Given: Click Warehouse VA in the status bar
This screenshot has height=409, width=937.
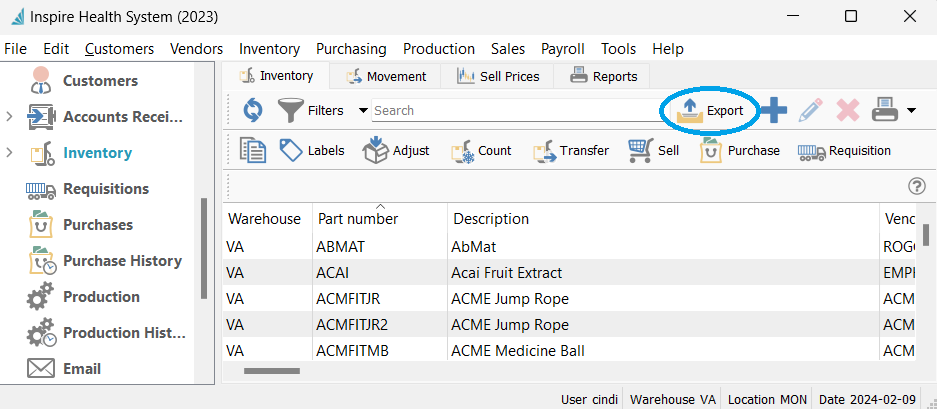Looking at the screenshot, I should click(672, 399).
